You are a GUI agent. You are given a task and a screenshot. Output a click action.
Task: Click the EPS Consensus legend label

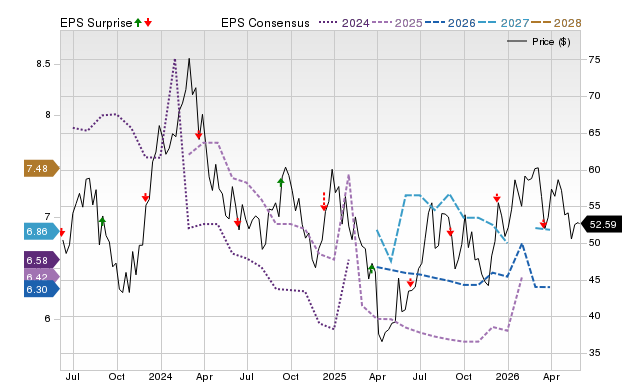click(x=265, y=23)
